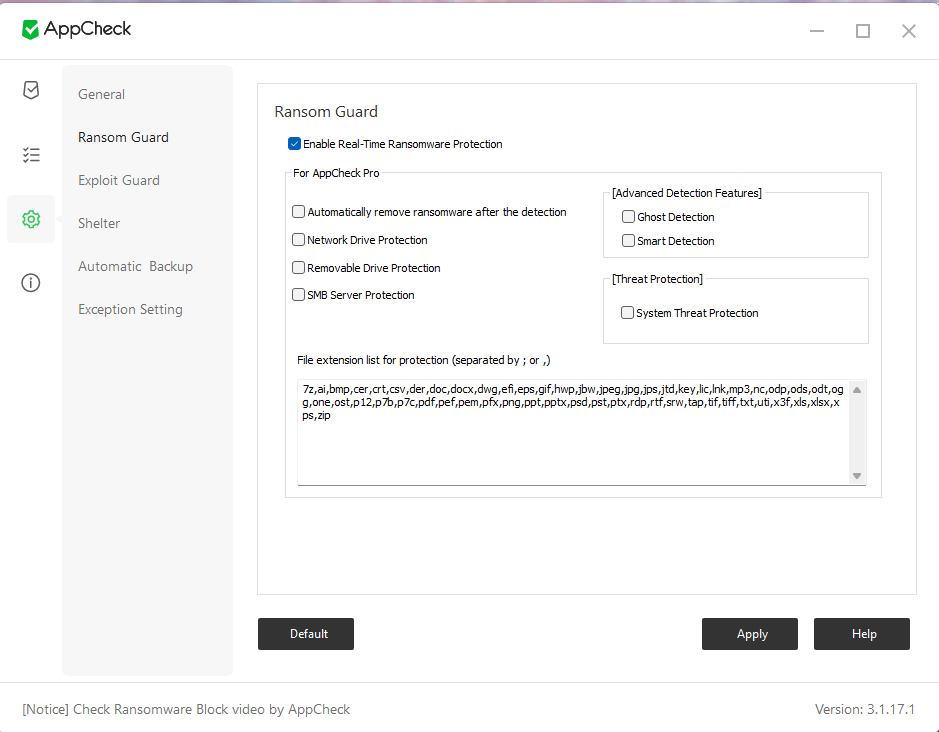Screen dimensions: 939x732
Task: Tick the Ghost Detection checkbox
Action: click(629, 217)
